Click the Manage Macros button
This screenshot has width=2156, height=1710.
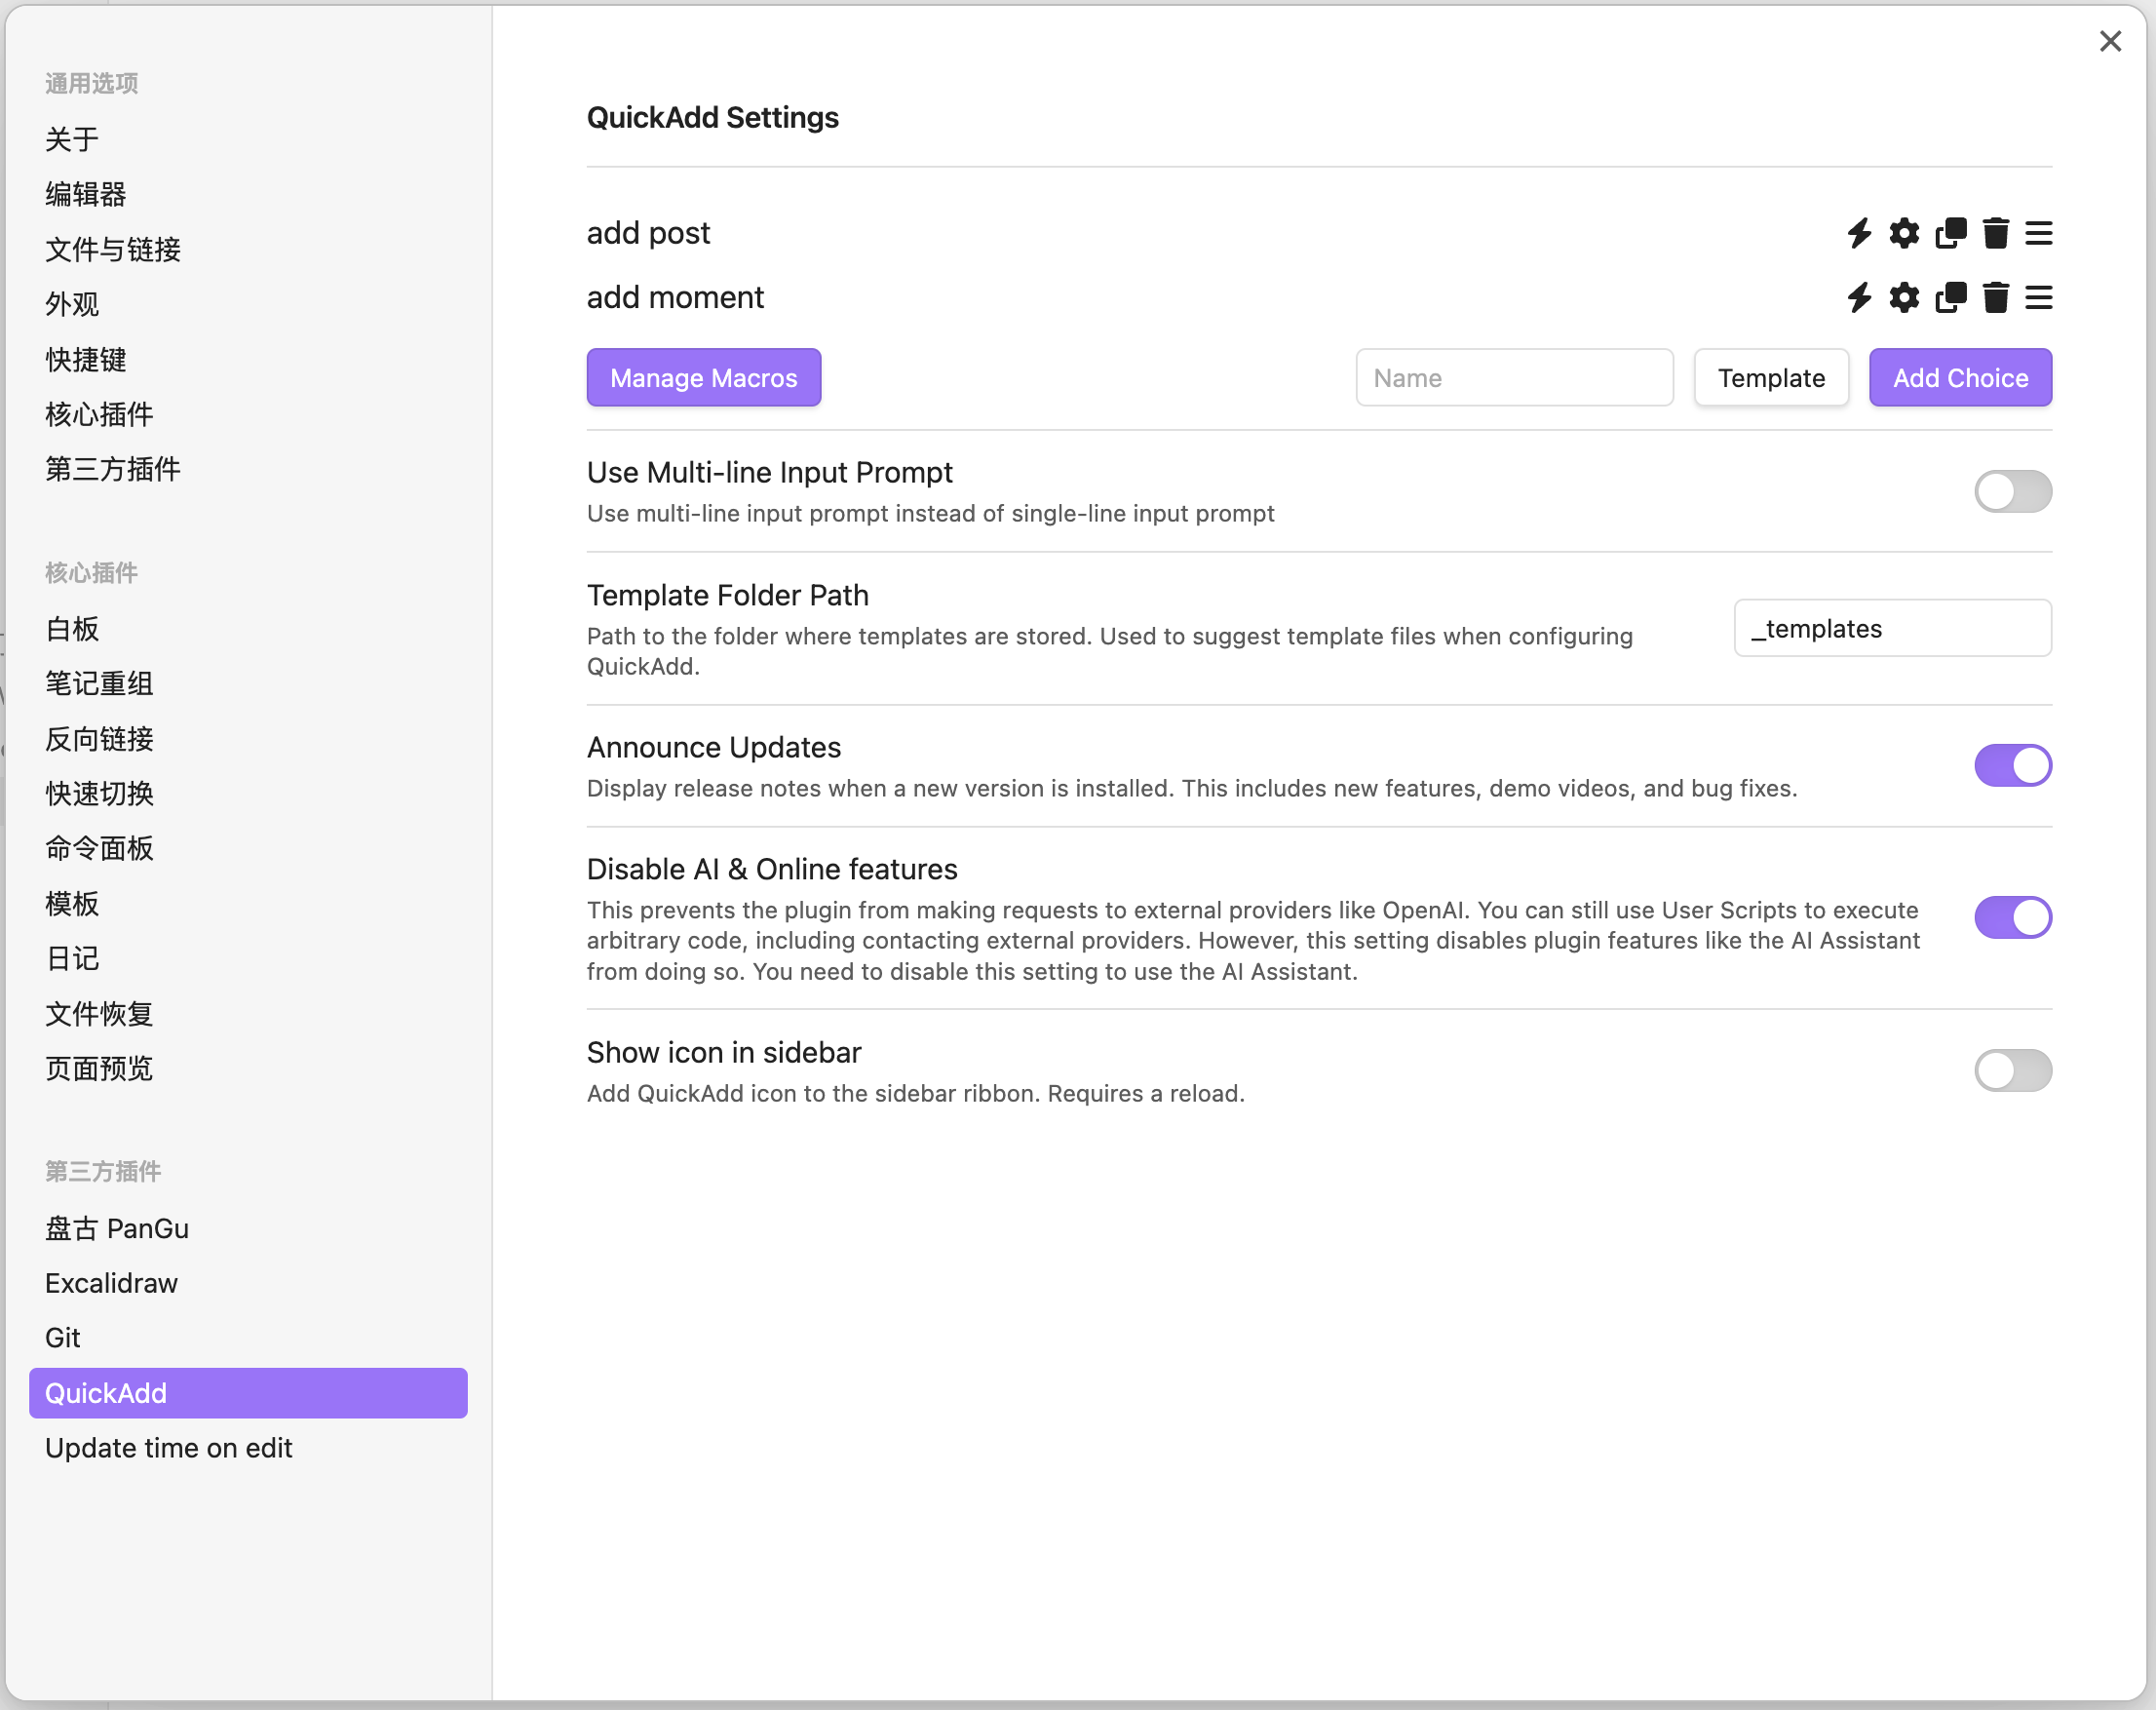[x=703, y=378]
